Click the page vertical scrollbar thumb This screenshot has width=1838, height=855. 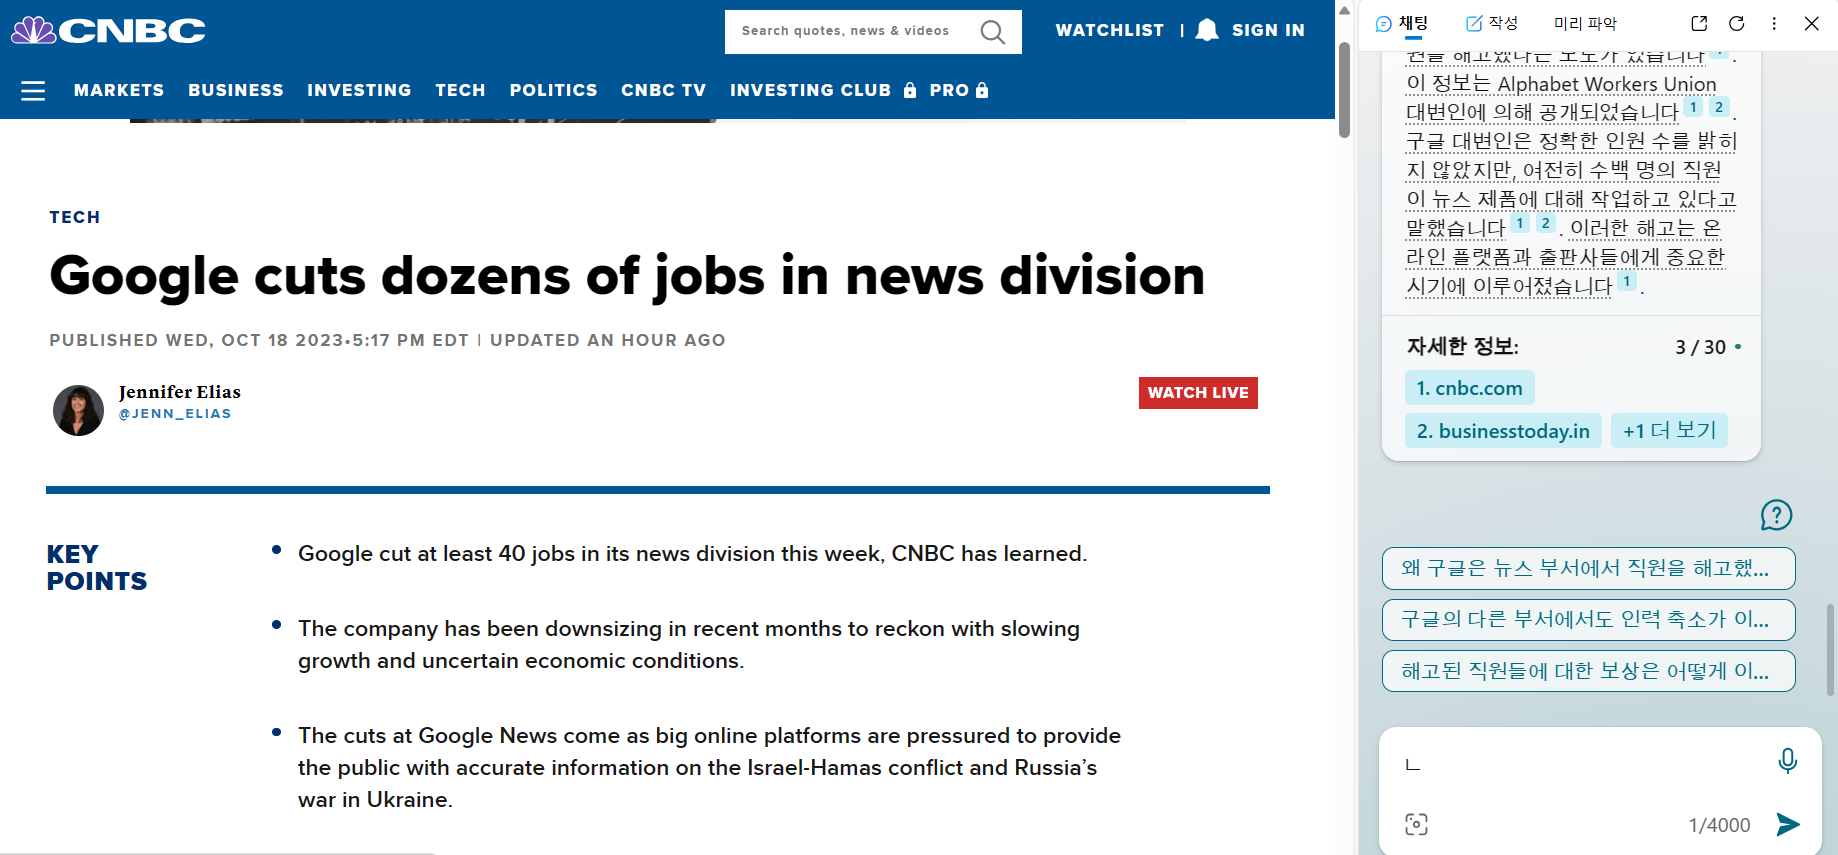pos(1344,90)
